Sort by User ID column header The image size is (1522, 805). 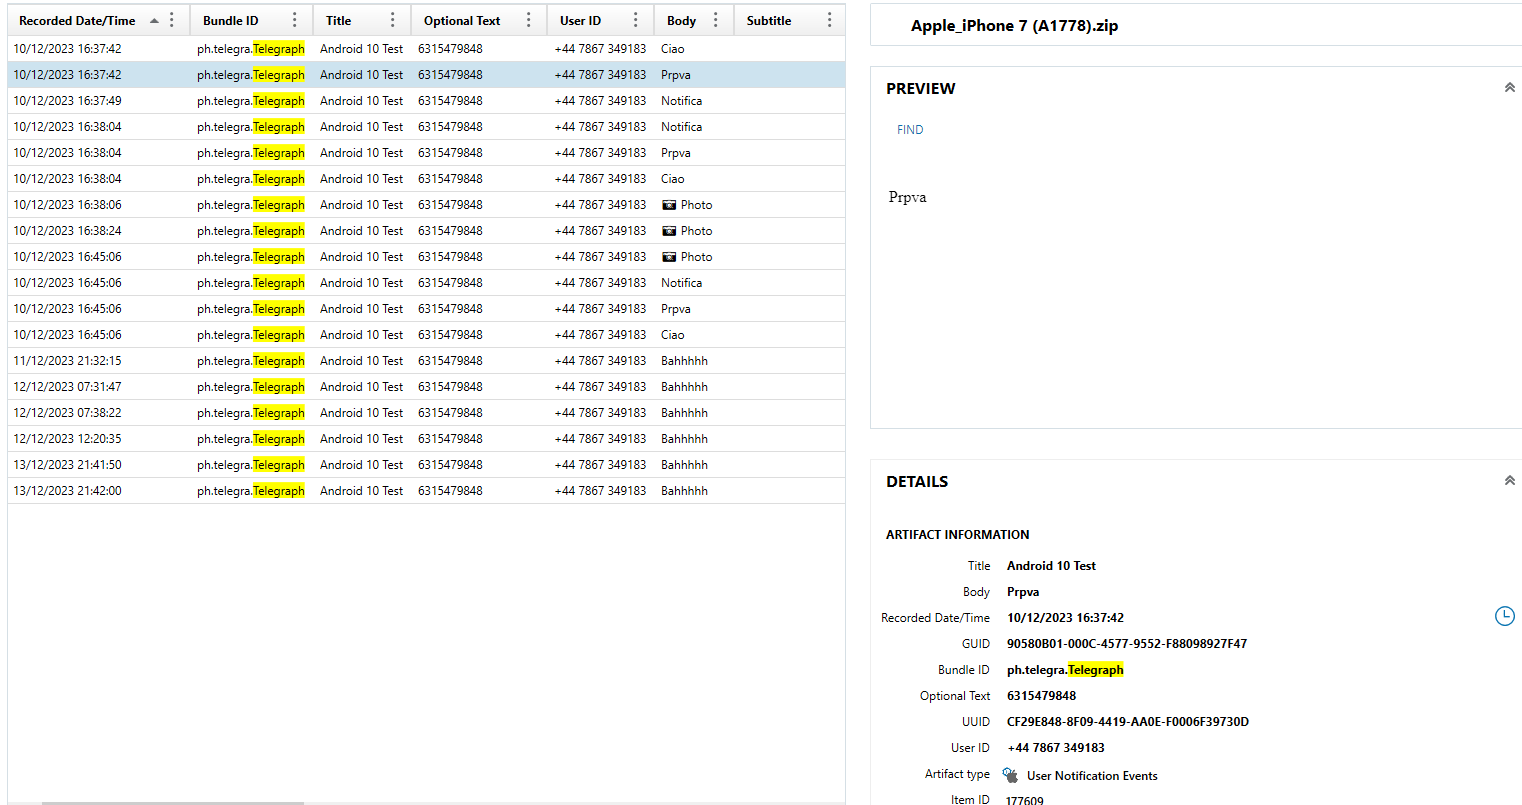click(x=580, y=20)
